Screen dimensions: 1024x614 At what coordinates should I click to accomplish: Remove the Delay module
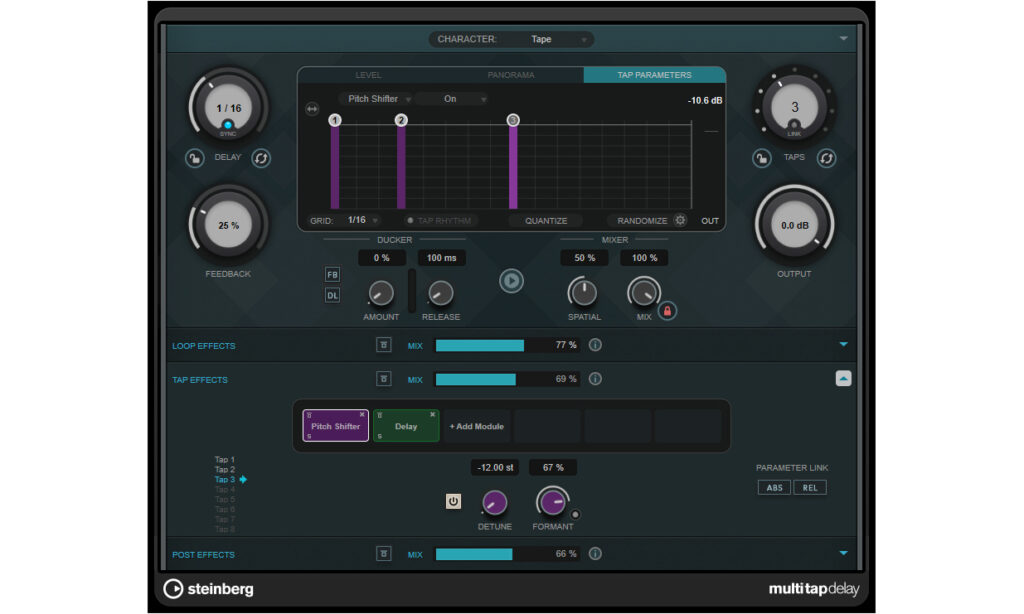point(432,414)
